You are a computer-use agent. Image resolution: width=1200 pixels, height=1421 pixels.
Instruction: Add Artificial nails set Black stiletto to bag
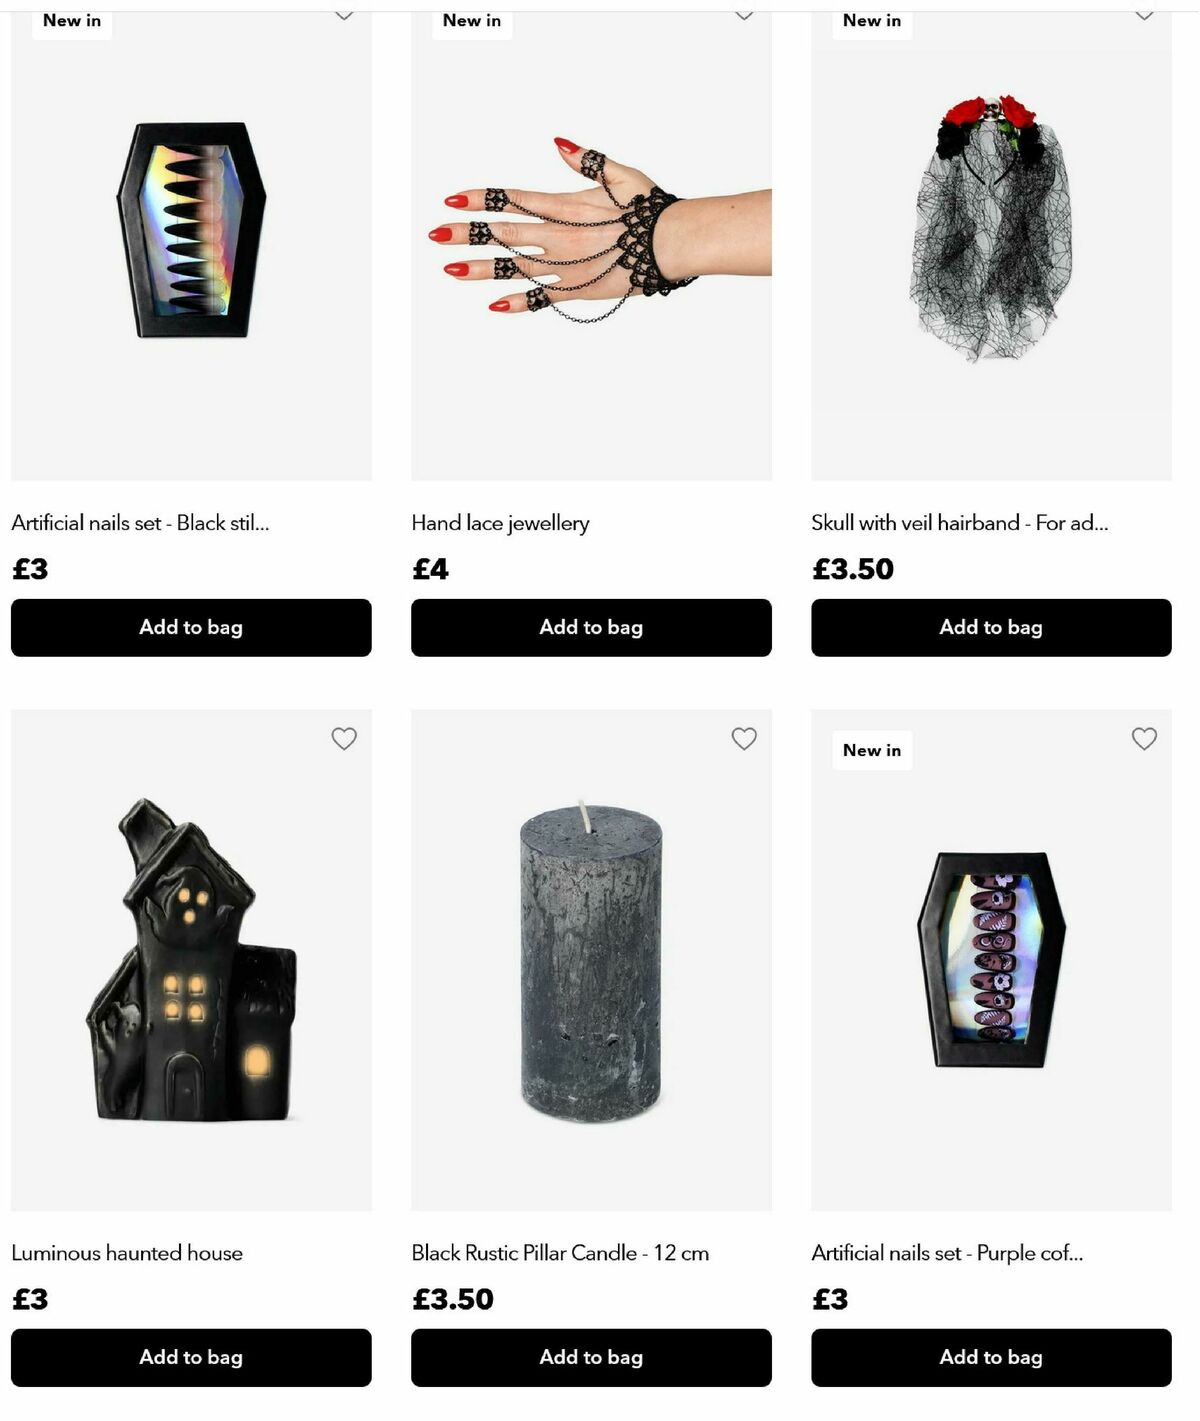pyautogui.click(x=191, y=627)
